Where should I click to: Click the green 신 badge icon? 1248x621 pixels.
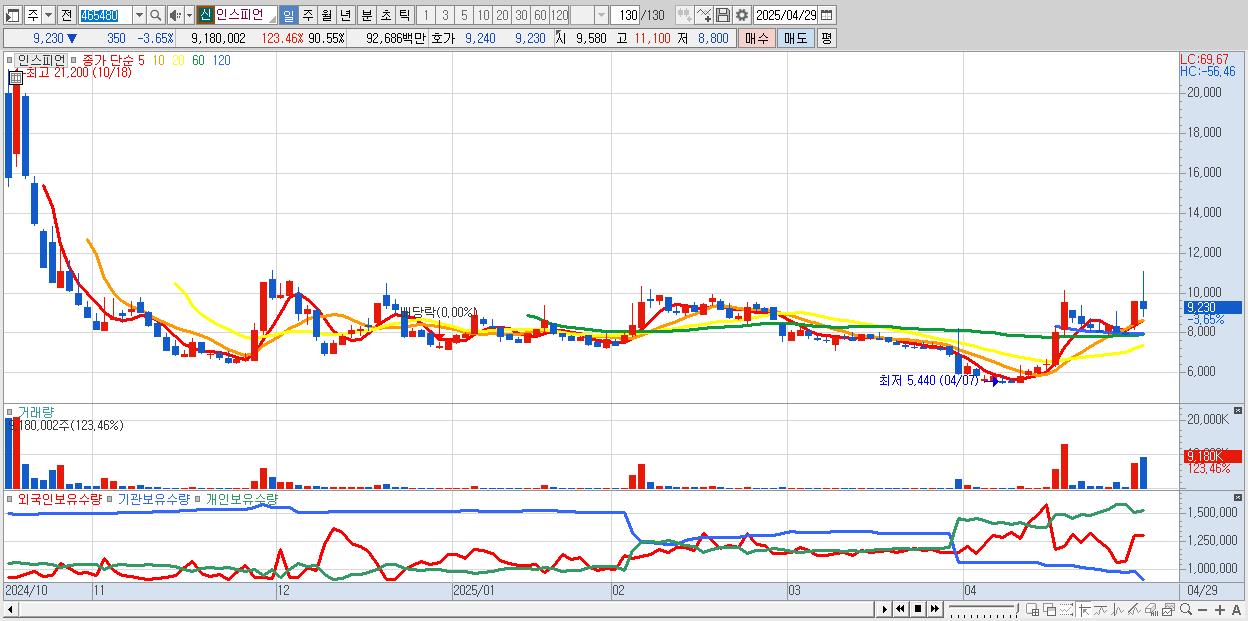pos(204,15)
